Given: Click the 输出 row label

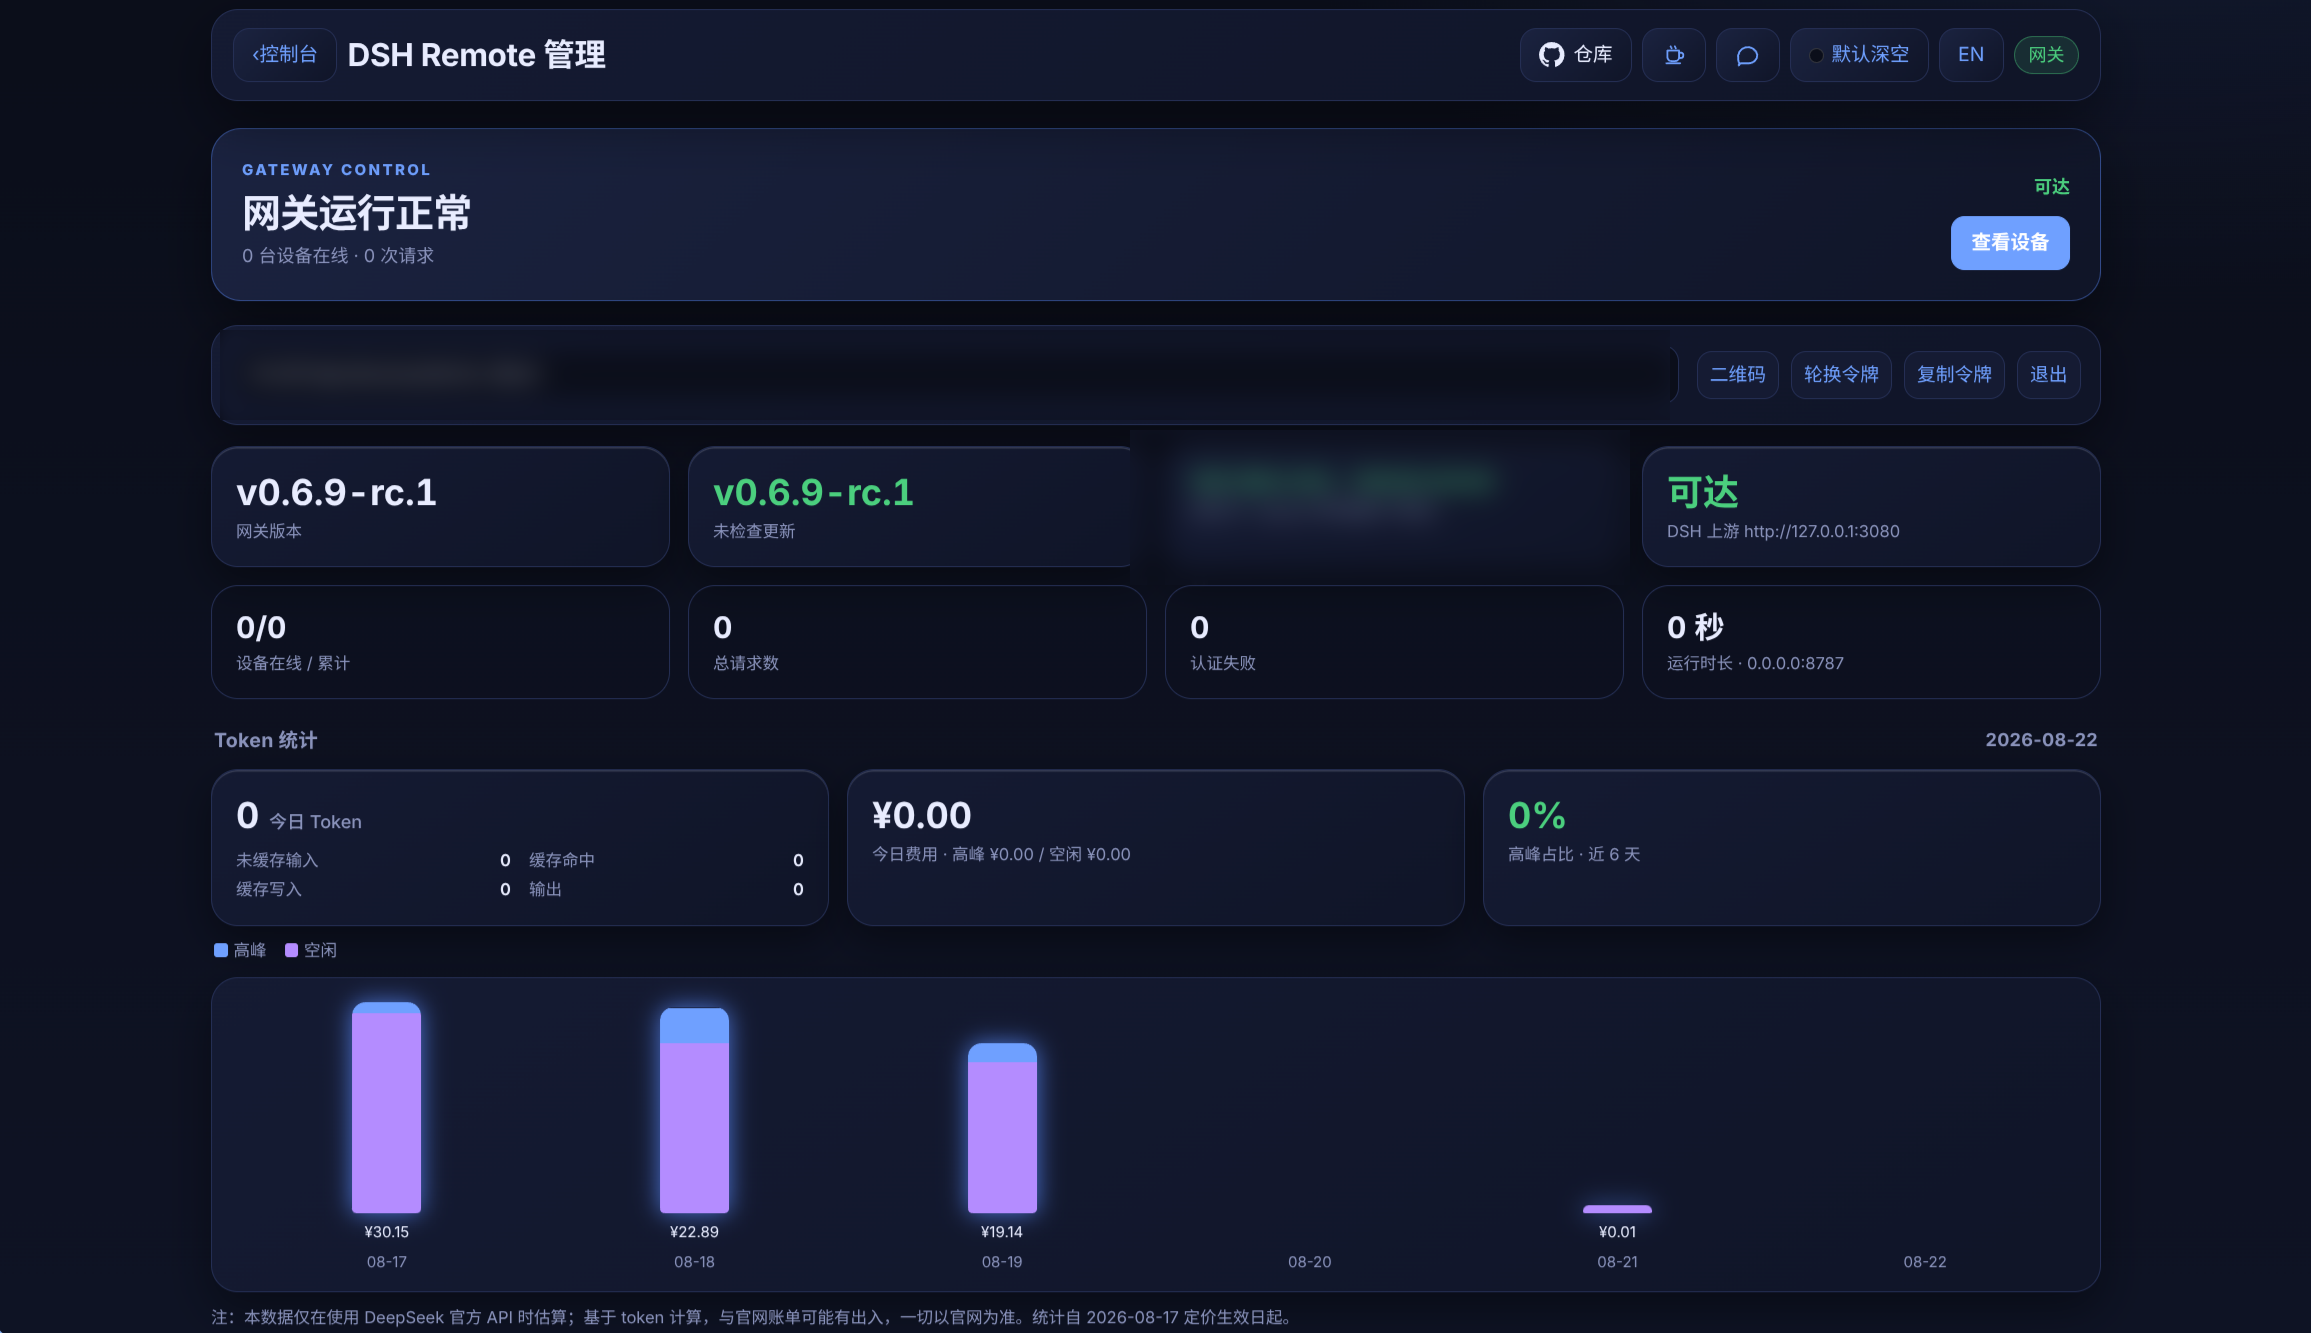Looking at the screenshot, I should pos(545,889).
